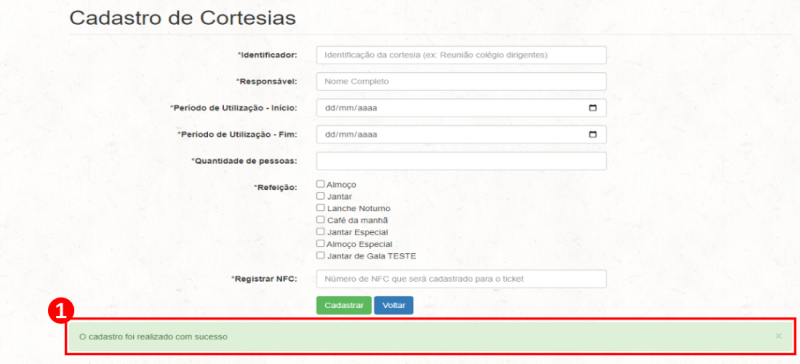Click the blue Voltar button
Image resolution: width=800 pixels, height=364 pixels.
393,305
